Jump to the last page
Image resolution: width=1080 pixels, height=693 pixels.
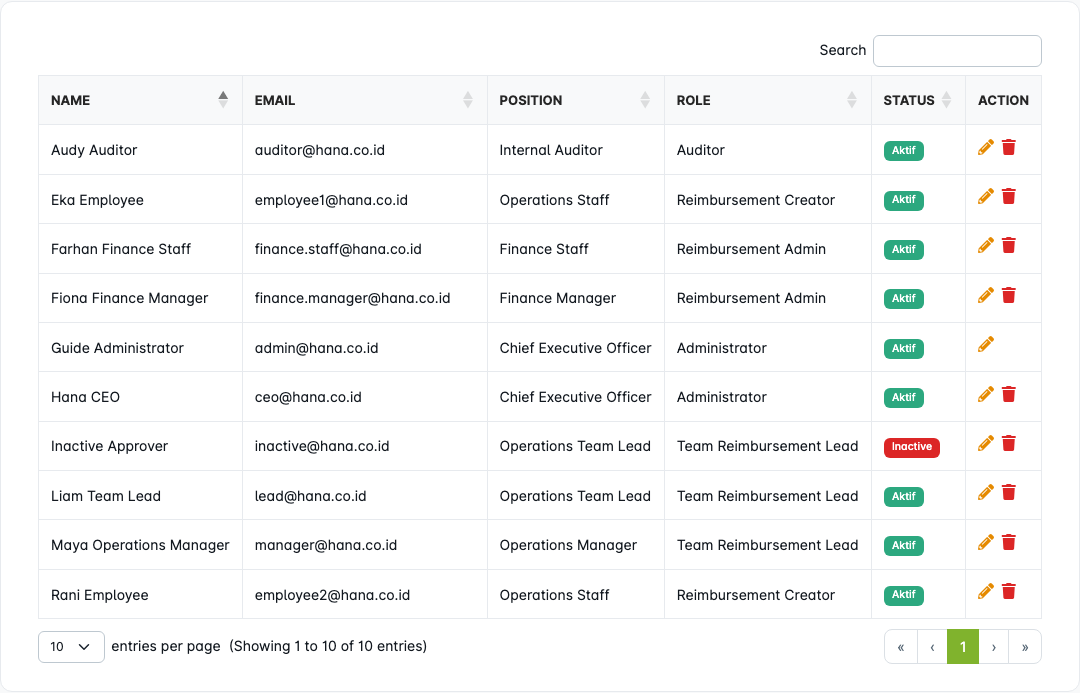click(x=1025, y=647)
